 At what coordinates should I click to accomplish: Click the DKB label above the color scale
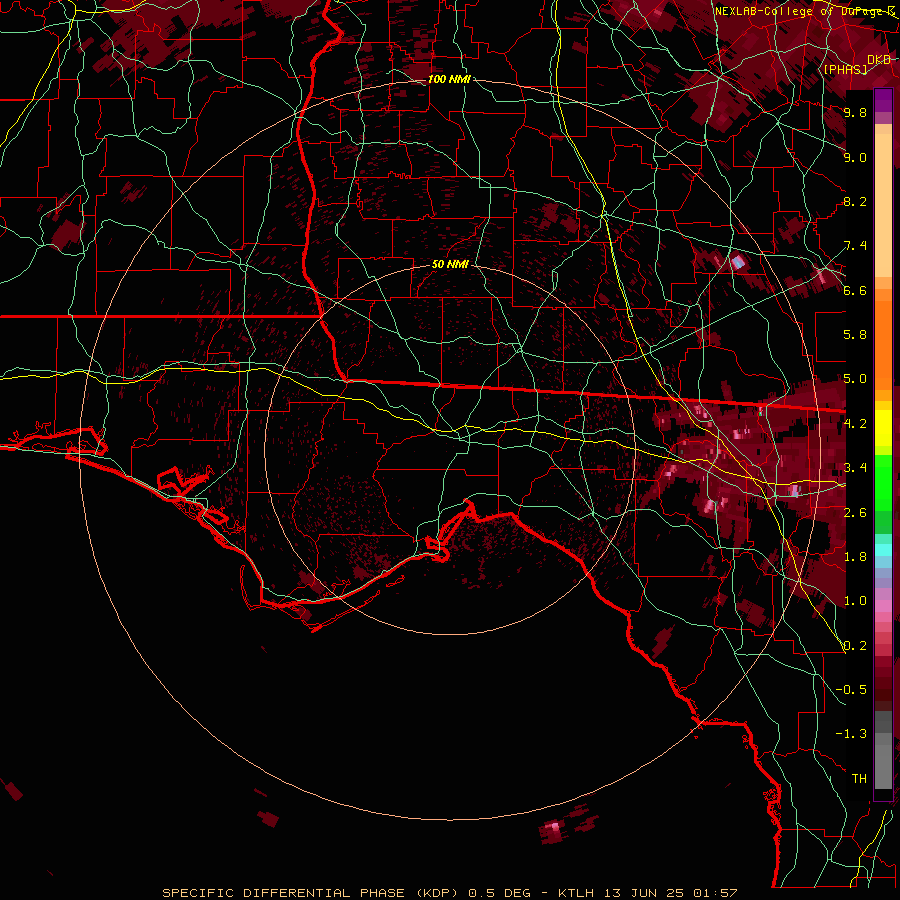coord(879,60)
